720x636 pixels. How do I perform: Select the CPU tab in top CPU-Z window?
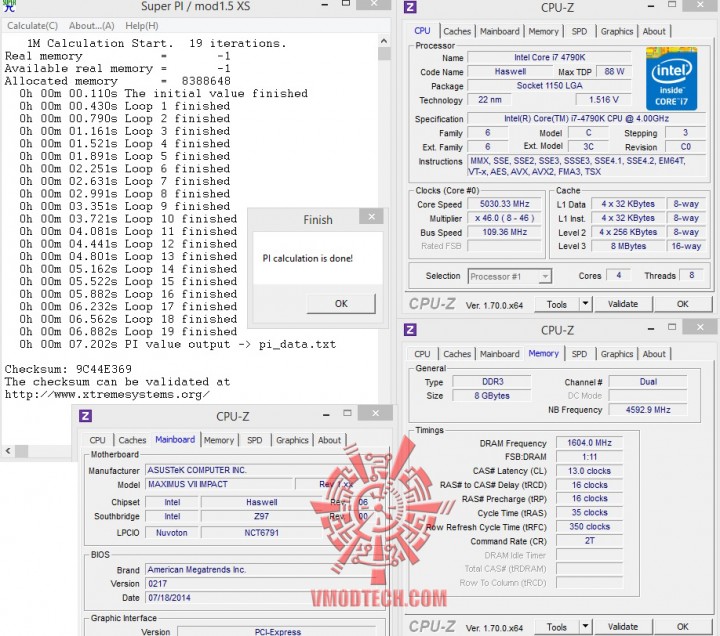(422, 30)
